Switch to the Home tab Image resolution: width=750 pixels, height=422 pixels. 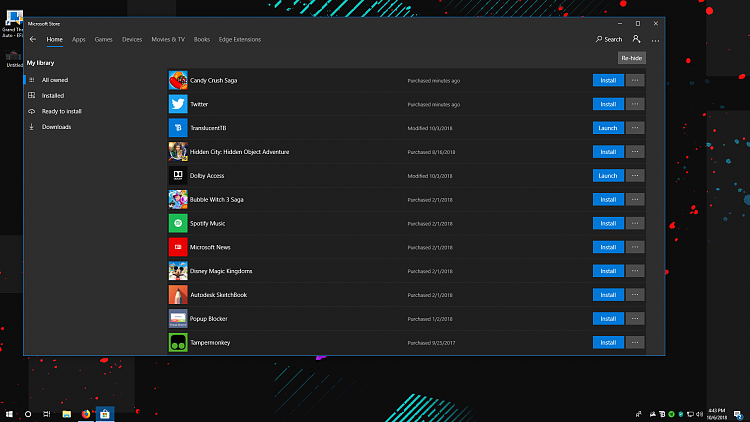pos(55,39)
